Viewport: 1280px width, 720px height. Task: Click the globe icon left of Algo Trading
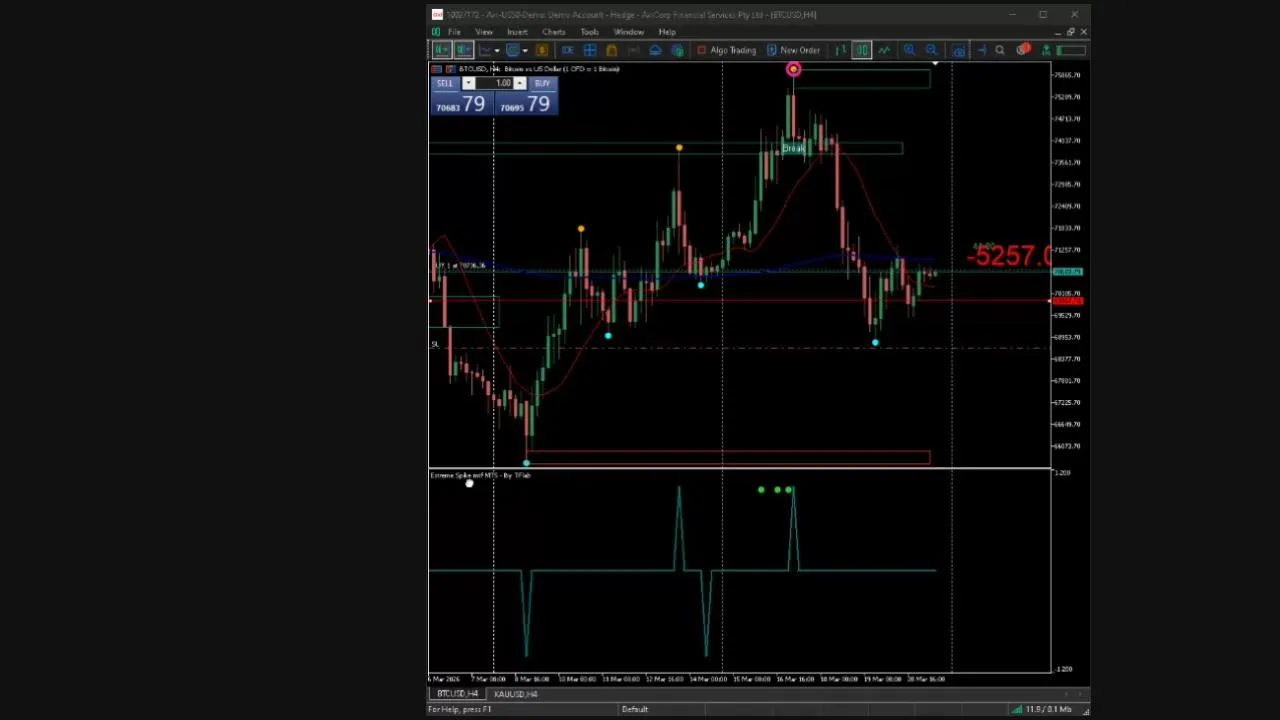677,50
